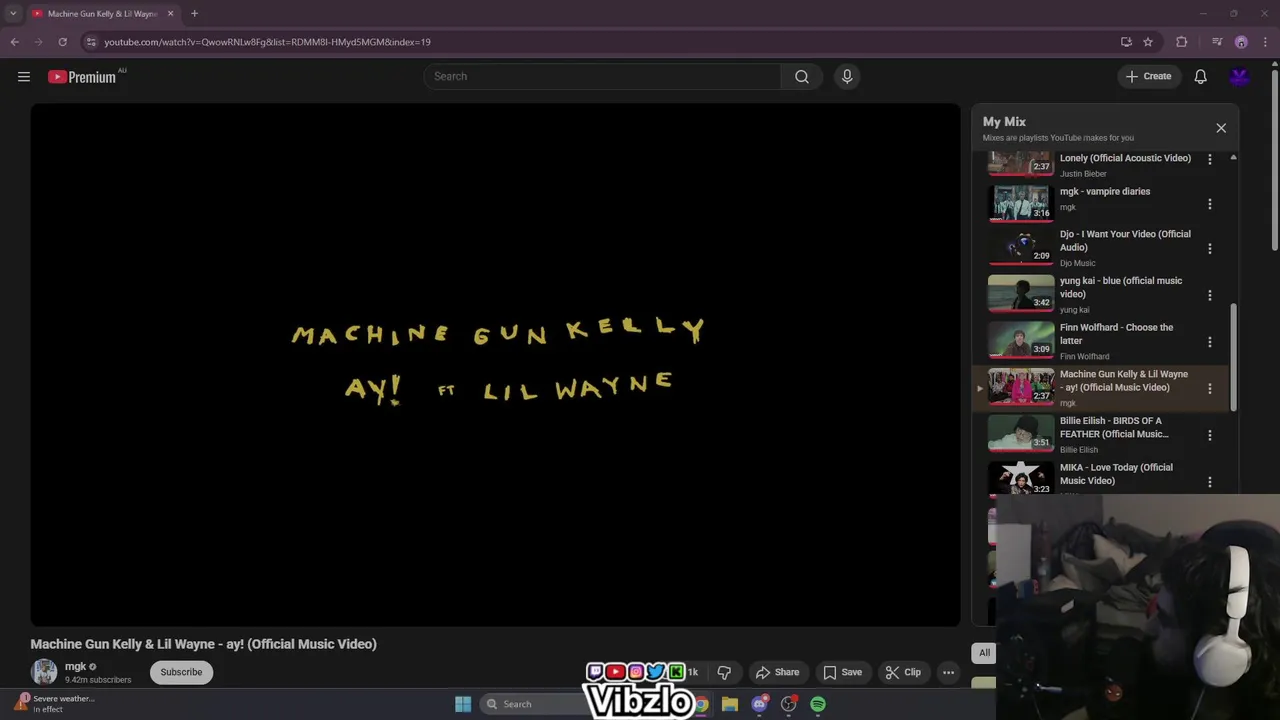This screenshot has height=720, width=1280.
Task: Open options for Machine Gun Kelly ay! playlist item
Action: (1209, 389)
